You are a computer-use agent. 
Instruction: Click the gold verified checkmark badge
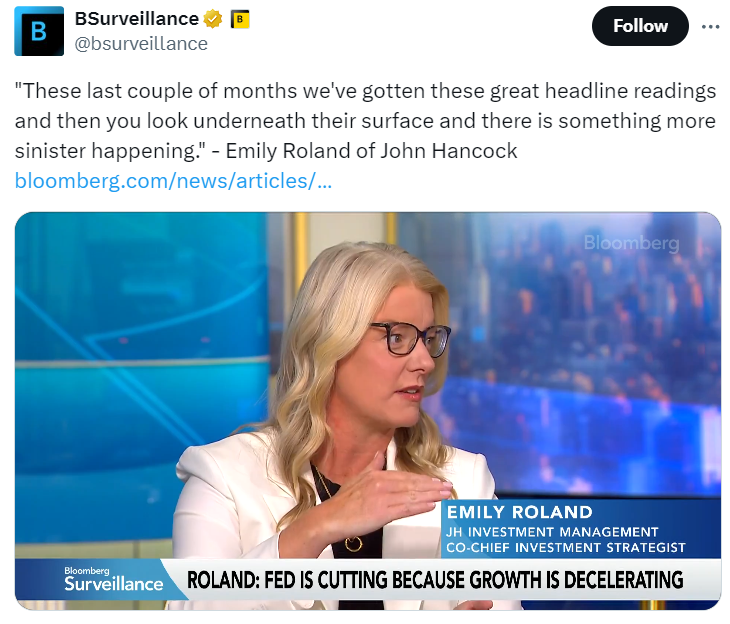pyautogui.click(x=213, y=19)
